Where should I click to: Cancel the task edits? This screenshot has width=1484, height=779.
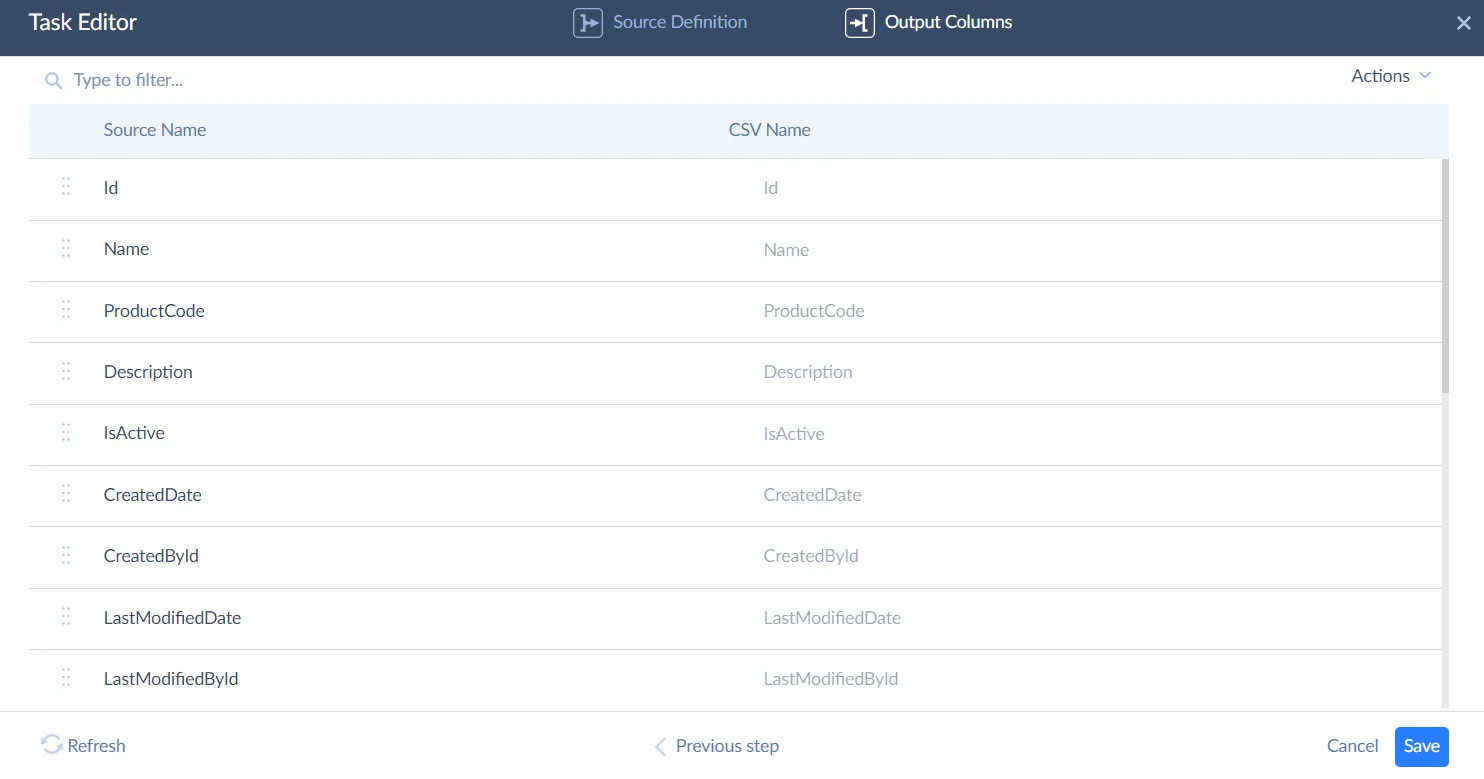point(1352,745)
